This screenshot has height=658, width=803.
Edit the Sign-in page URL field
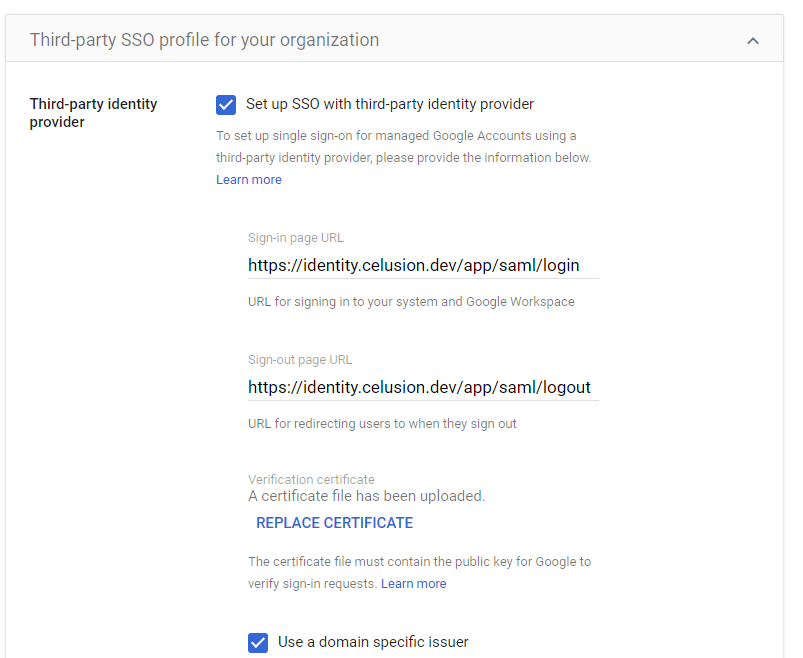tap(423, 265)
